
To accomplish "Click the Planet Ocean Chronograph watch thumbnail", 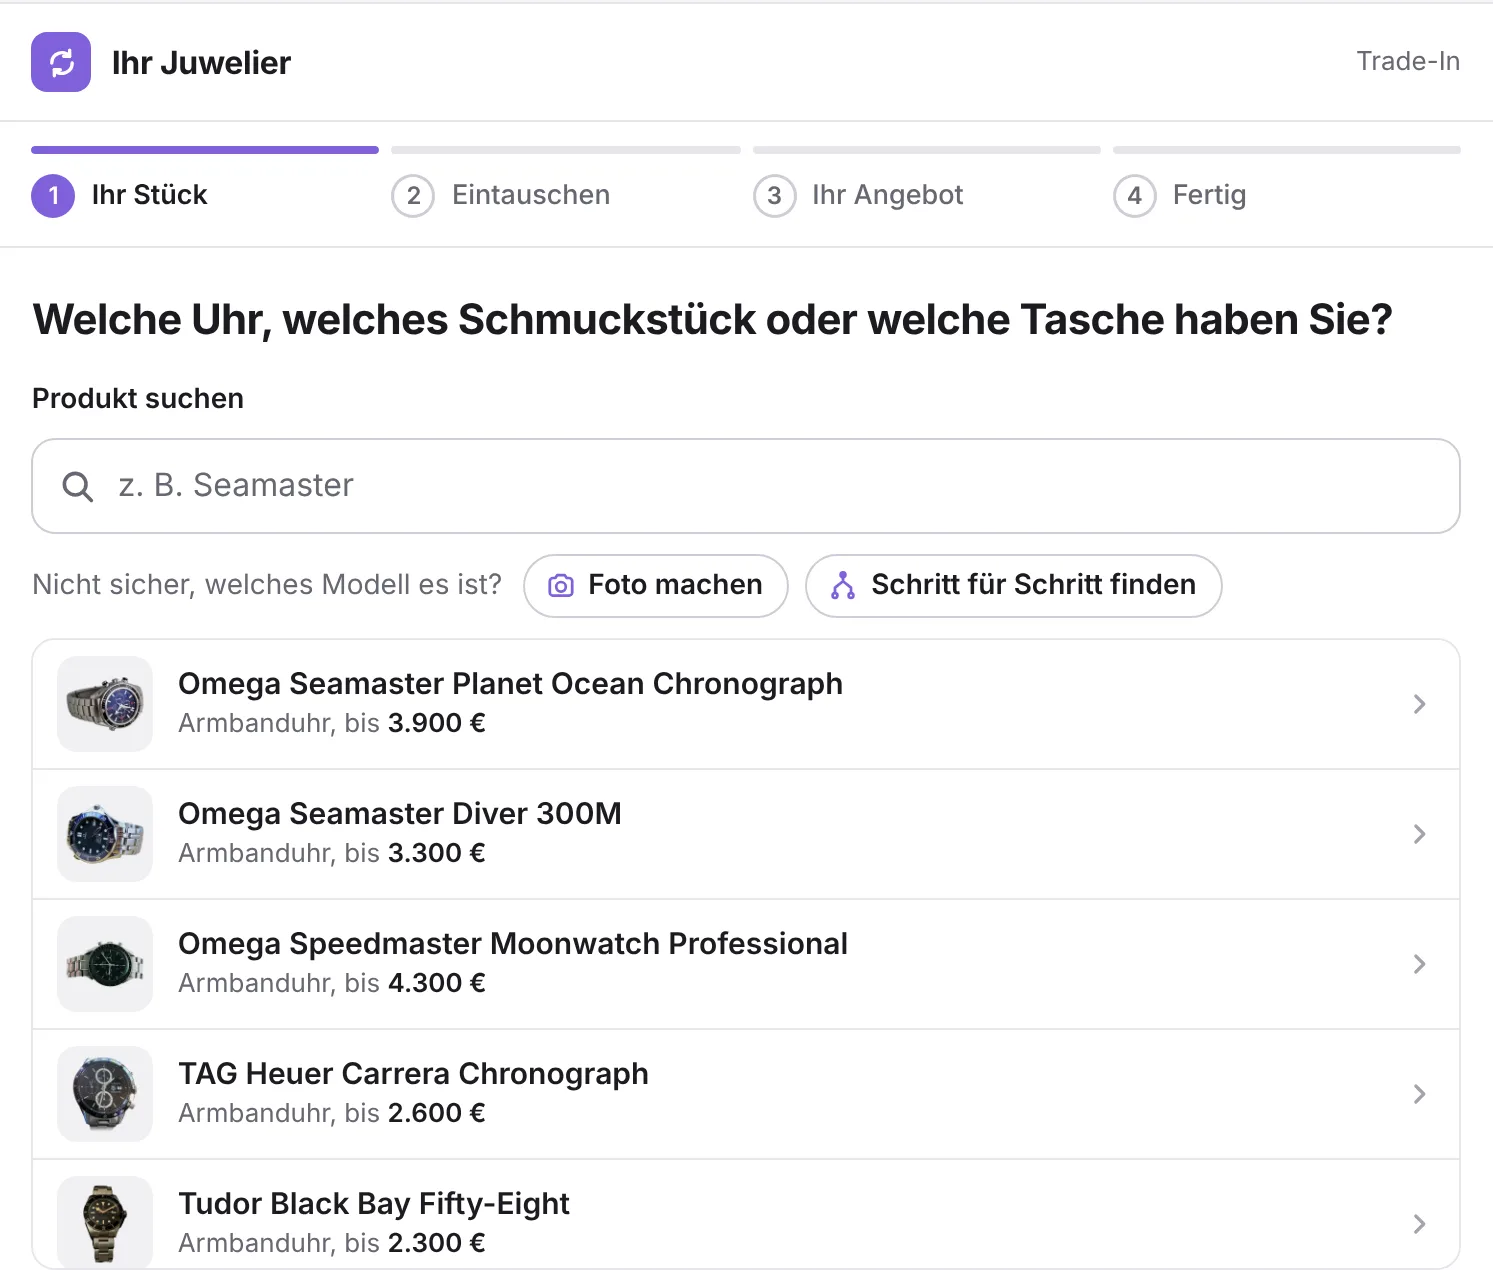I will 105,704.
